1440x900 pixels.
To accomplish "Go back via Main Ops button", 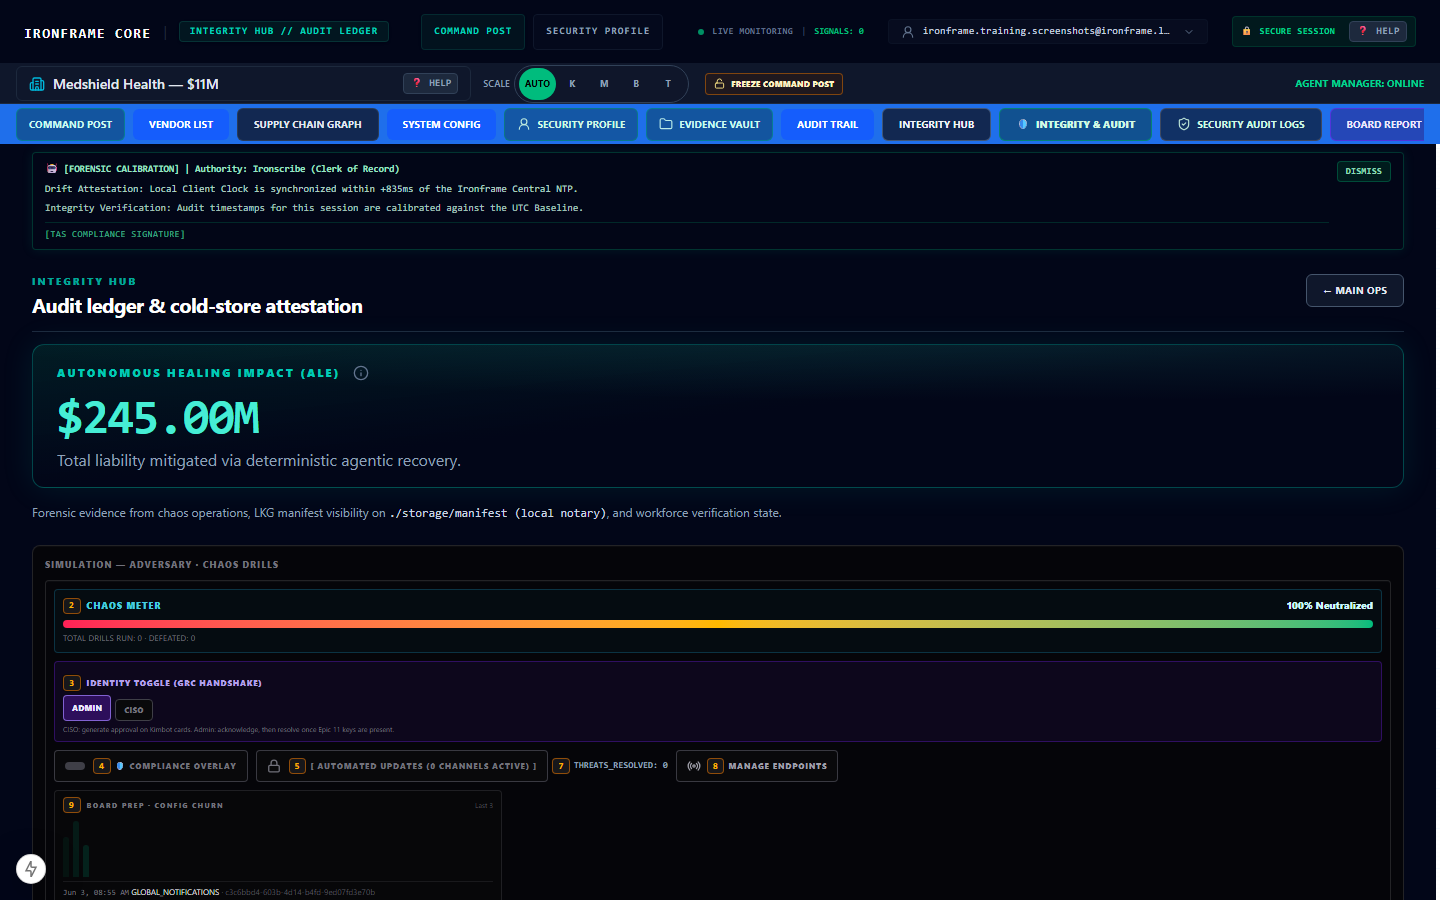I will point(1355,291).
